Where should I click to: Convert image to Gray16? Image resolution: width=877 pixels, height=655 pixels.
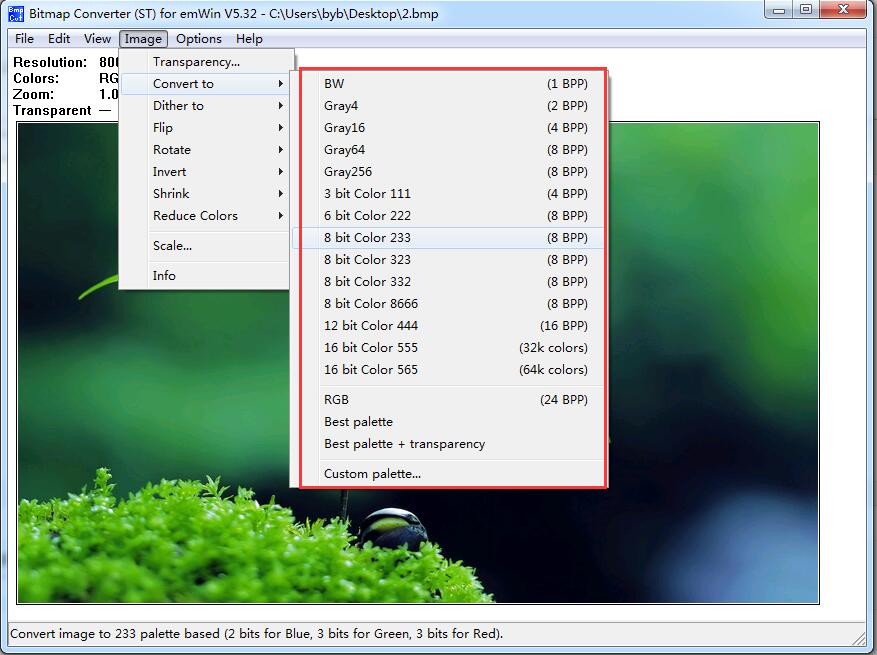(x=449, y=128)
